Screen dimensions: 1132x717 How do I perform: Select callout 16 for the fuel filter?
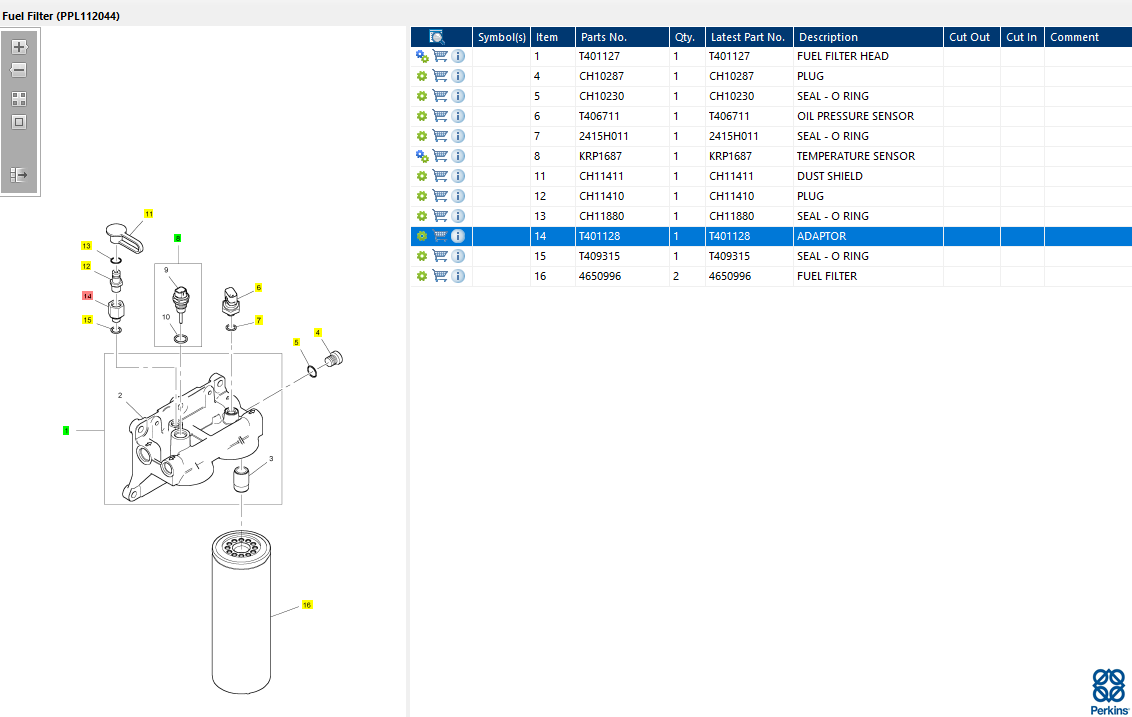coord(307,605)
